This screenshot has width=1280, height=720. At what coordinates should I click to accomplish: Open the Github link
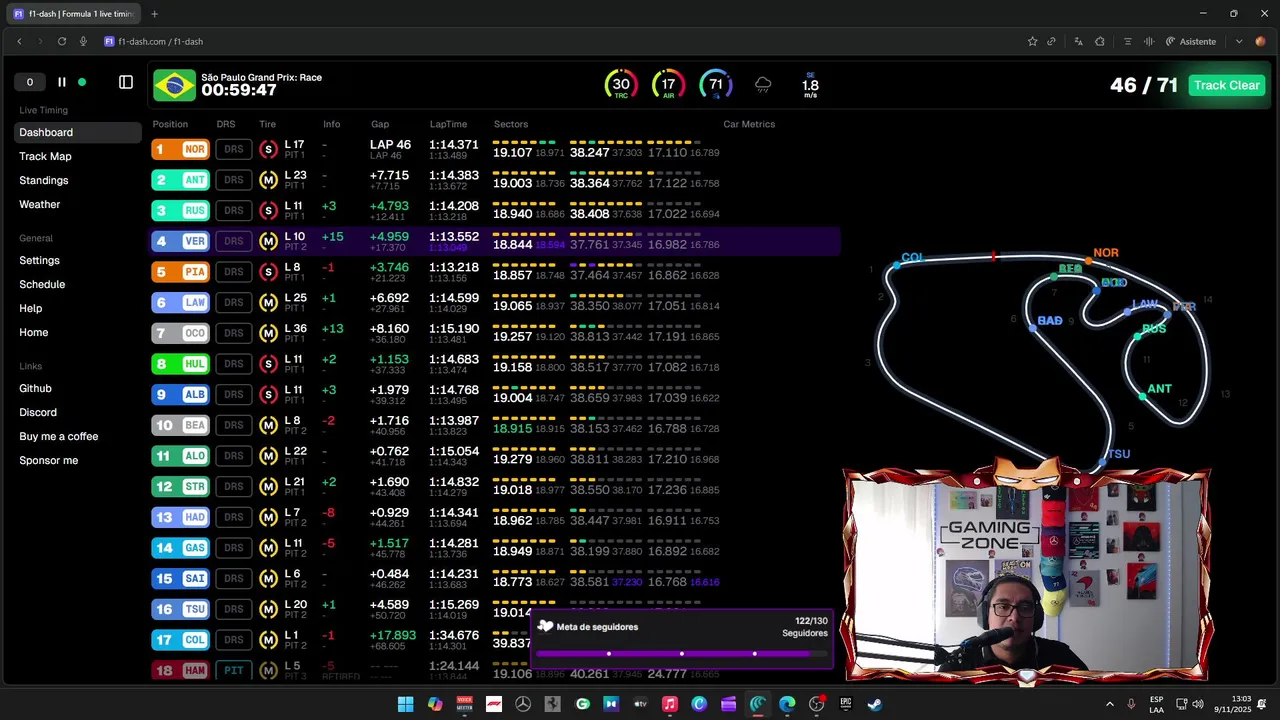click(35, 388)
